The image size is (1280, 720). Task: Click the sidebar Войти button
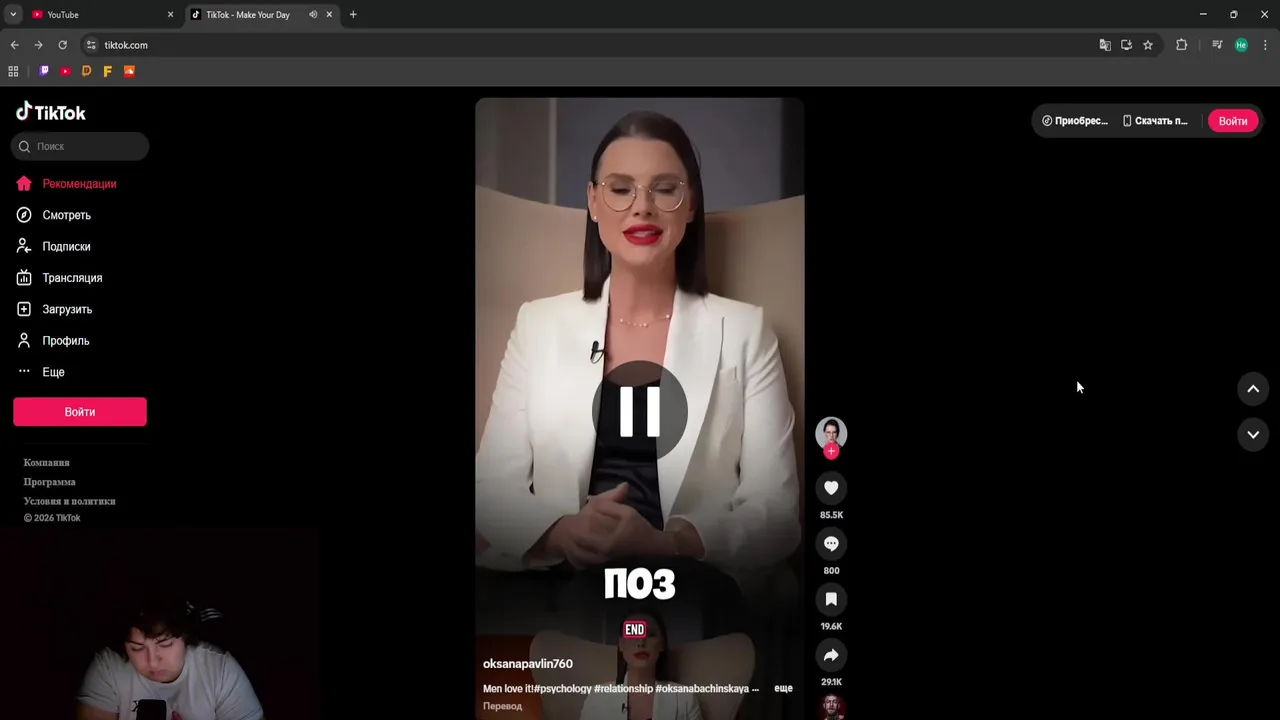point(80,412)
